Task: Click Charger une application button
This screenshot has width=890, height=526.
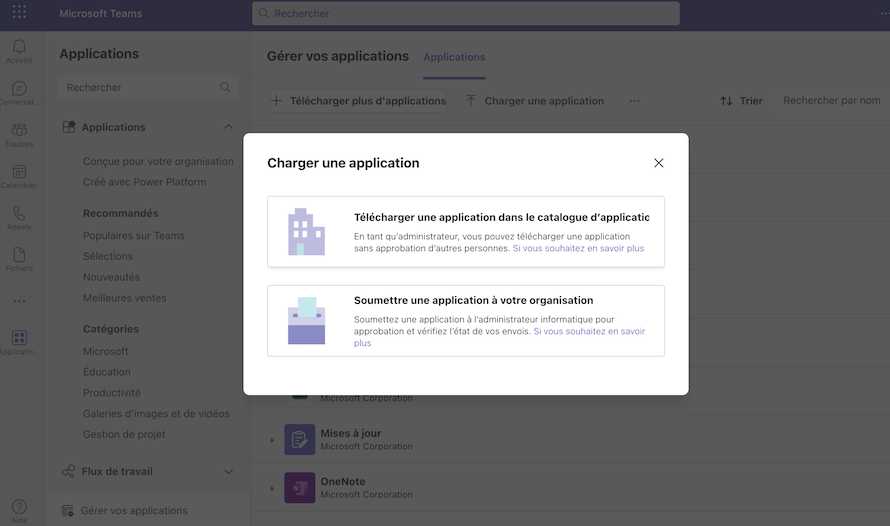Action: (535, 101)
